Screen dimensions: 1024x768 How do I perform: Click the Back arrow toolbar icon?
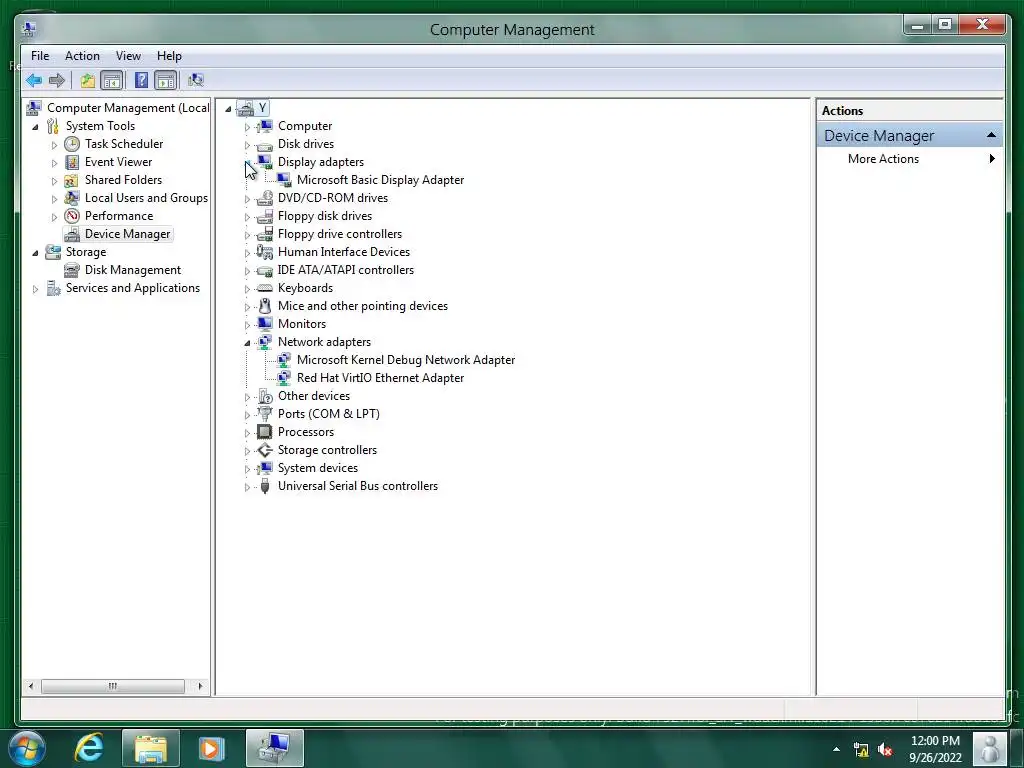click(x=34, y=80)
